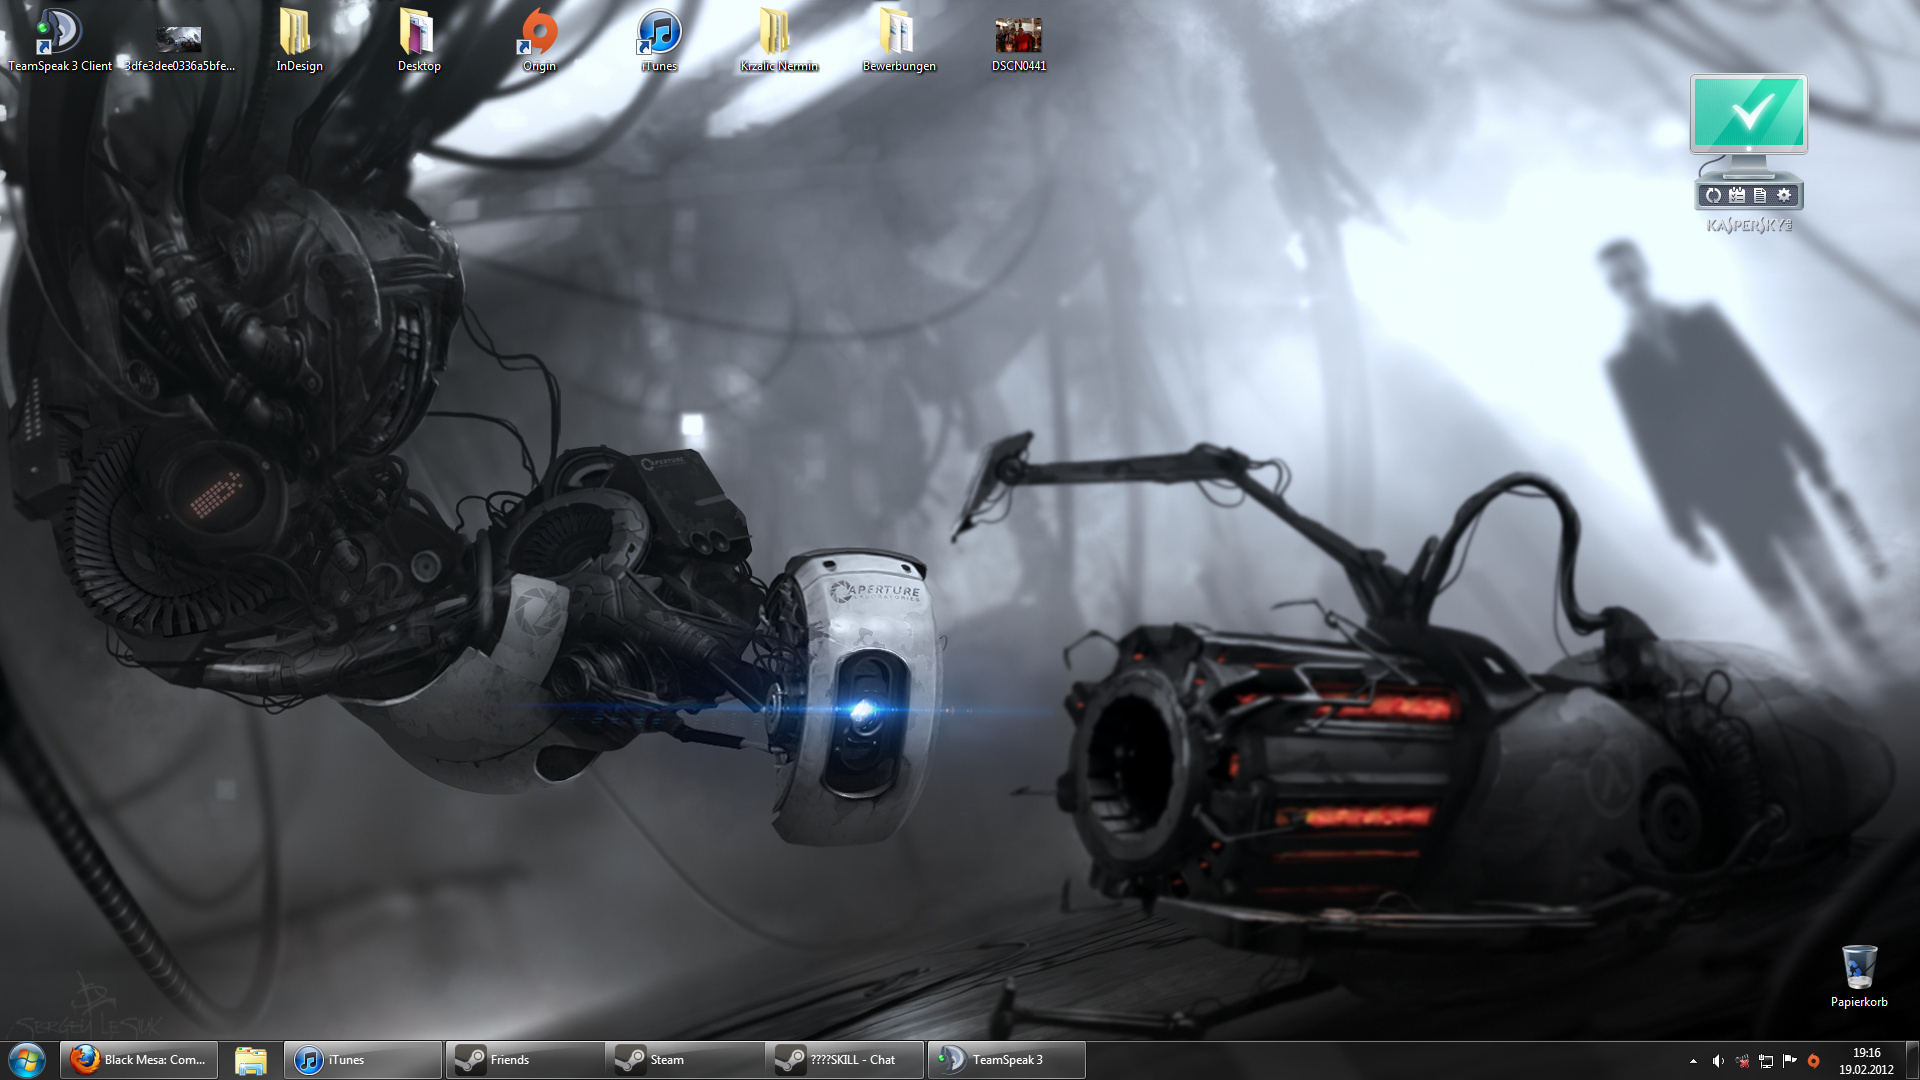Screen dimensions: 1920x1080
Task: Switch to Steam Friends taskbar window
Action: point(524,1060)
